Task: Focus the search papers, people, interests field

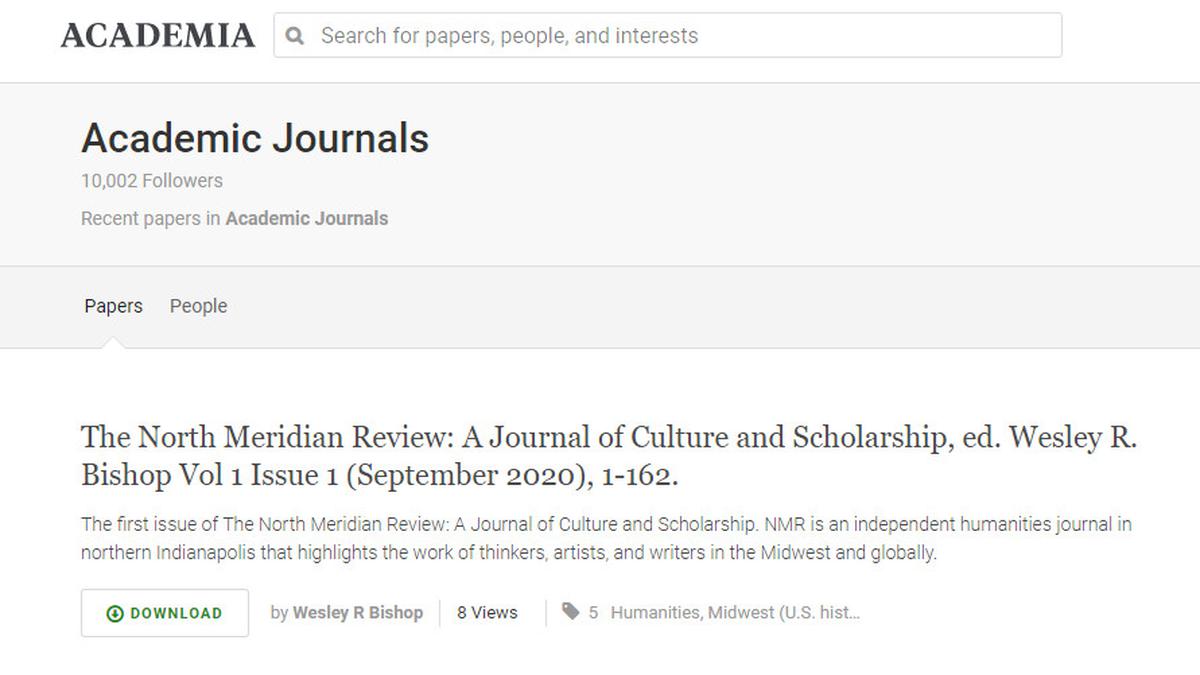Action: [668, 35]
